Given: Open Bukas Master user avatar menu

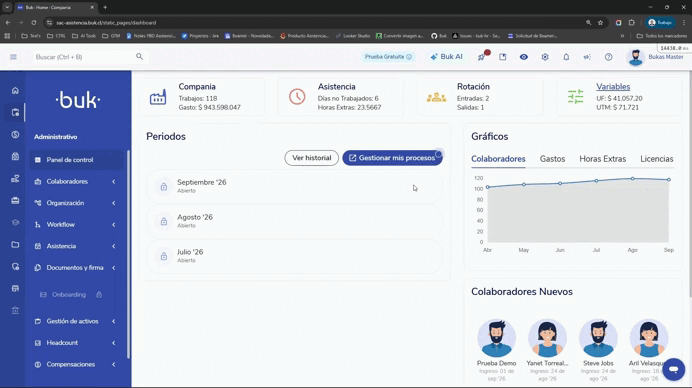Looking at the screenshot, I should point(636,57).
